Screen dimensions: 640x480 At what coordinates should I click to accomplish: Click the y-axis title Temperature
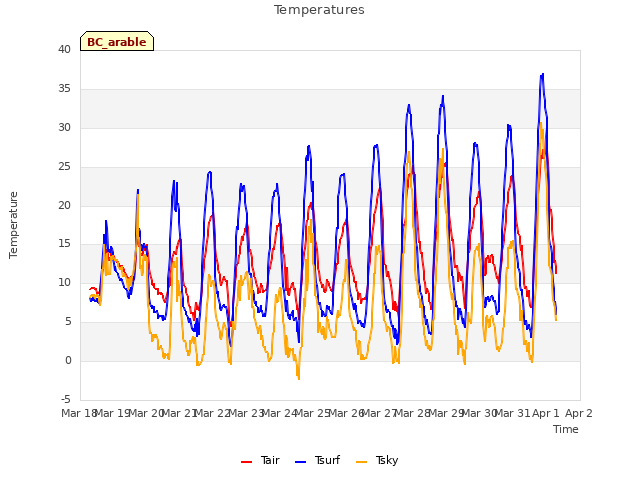click(x=13, y=225)
